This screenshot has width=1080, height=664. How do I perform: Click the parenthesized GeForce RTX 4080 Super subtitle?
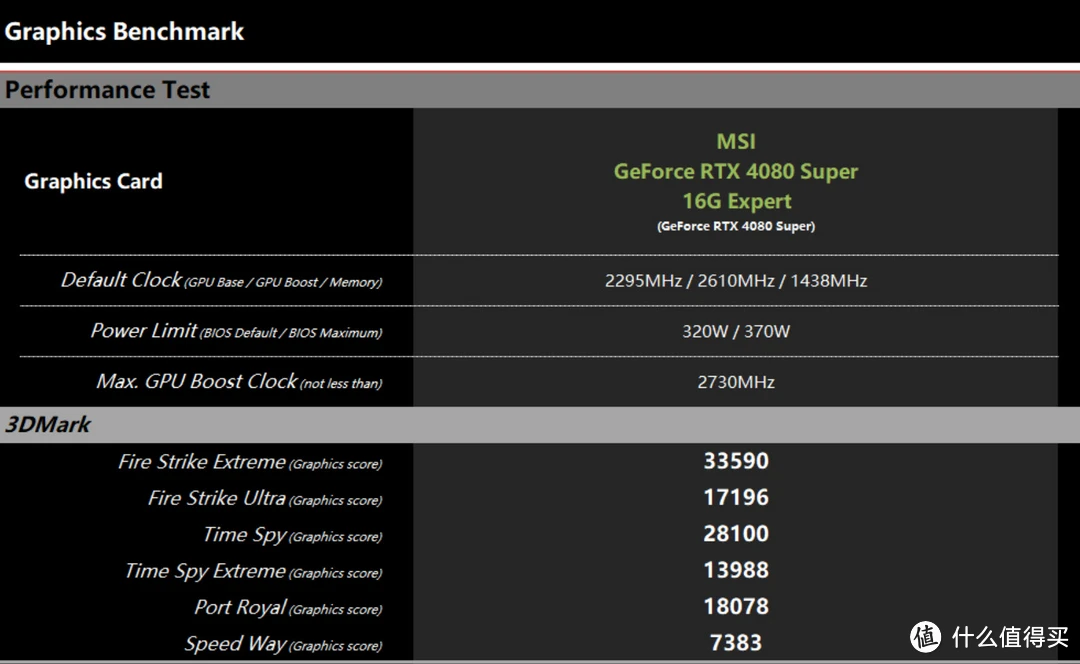click(736, 226)
